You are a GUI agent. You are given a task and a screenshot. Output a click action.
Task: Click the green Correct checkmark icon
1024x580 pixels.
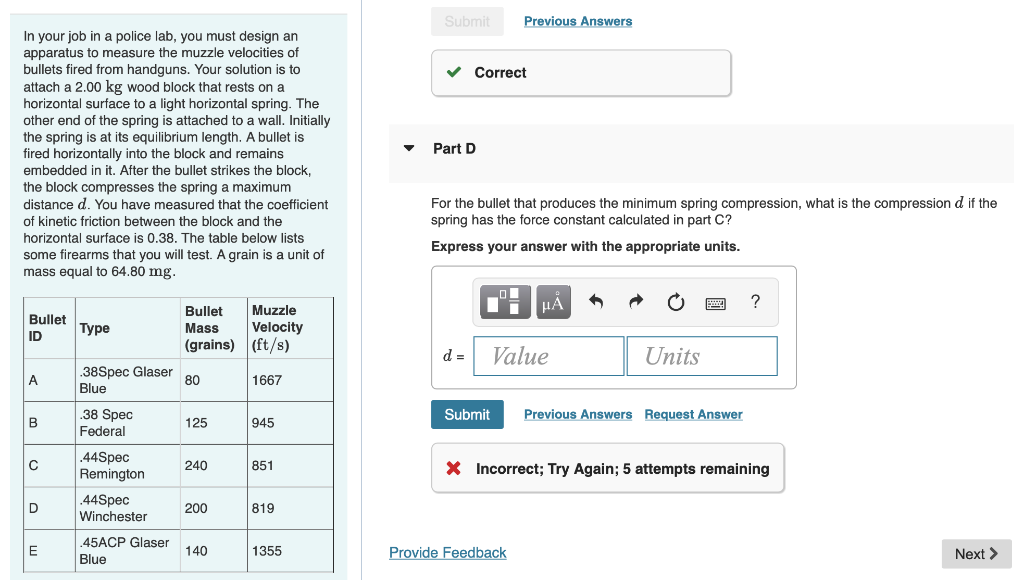tap(454, 72)
